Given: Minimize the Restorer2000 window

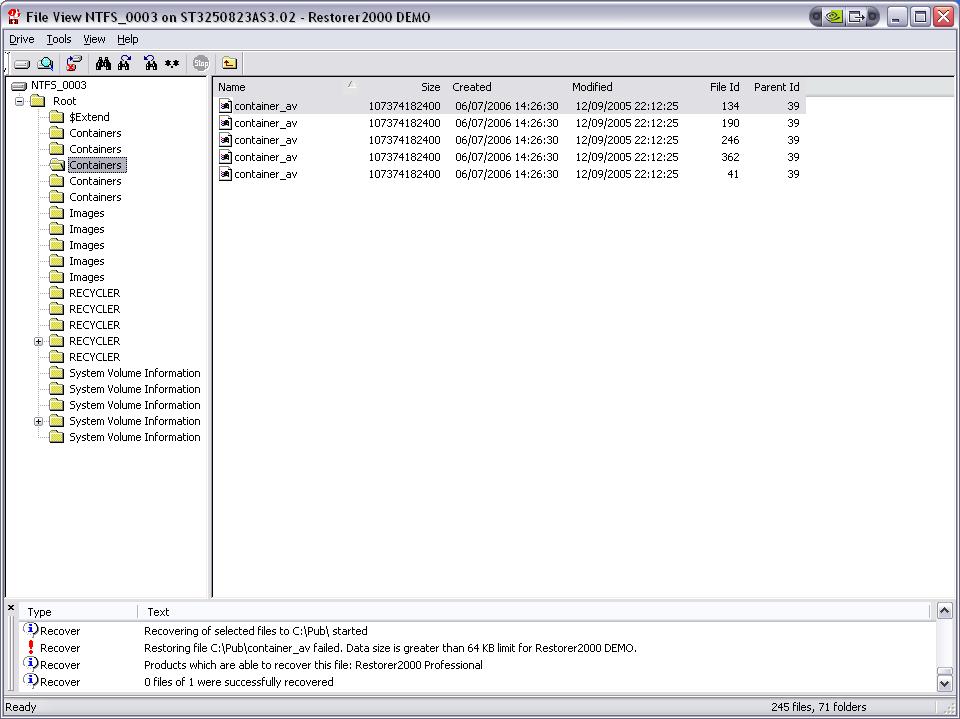Looking at the screenshot, I should coord(896,17).
